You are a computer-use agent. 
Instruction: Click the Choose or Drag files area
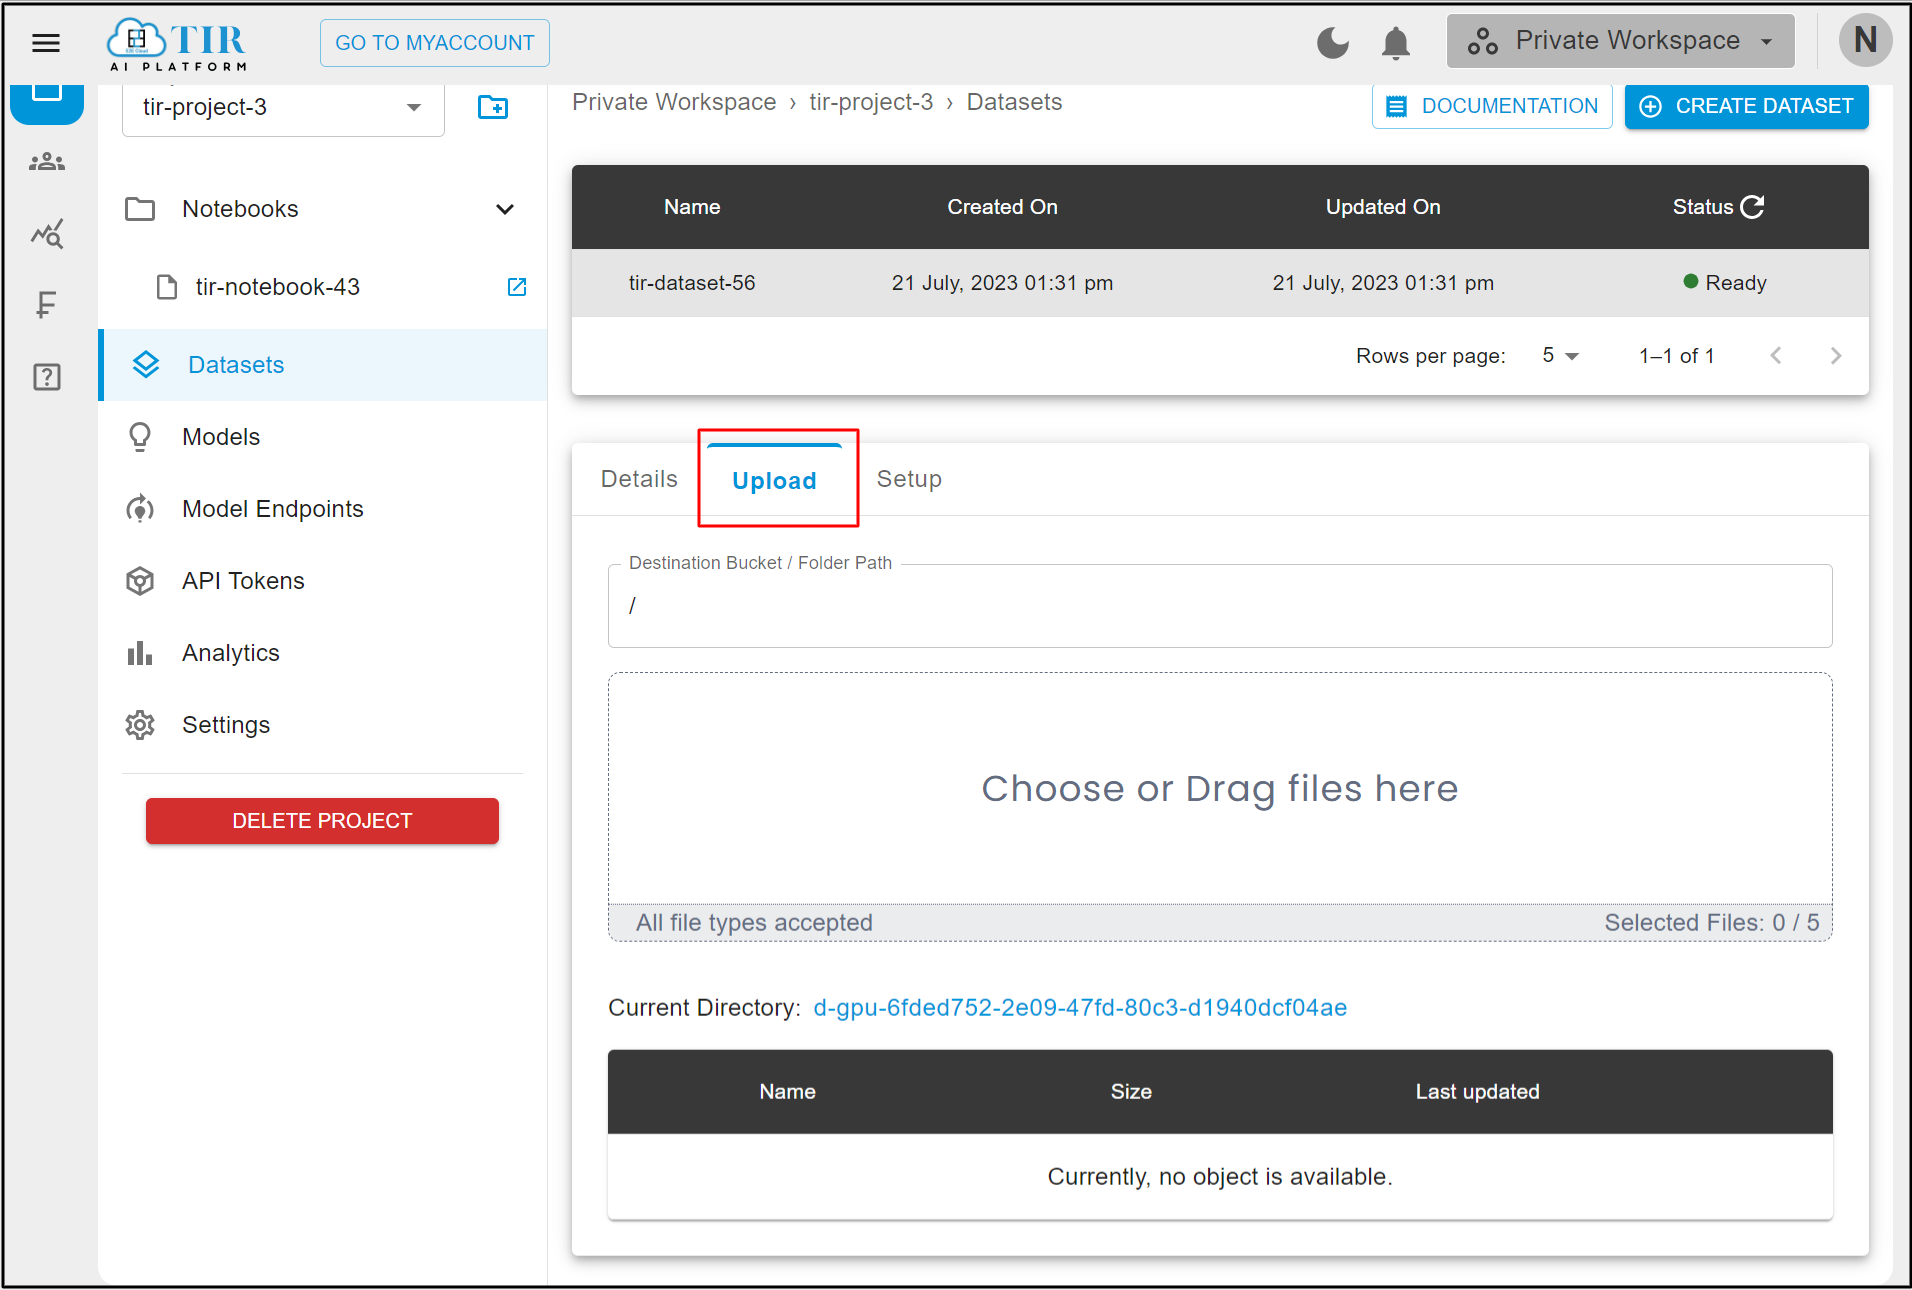[x=1220, y=789]
